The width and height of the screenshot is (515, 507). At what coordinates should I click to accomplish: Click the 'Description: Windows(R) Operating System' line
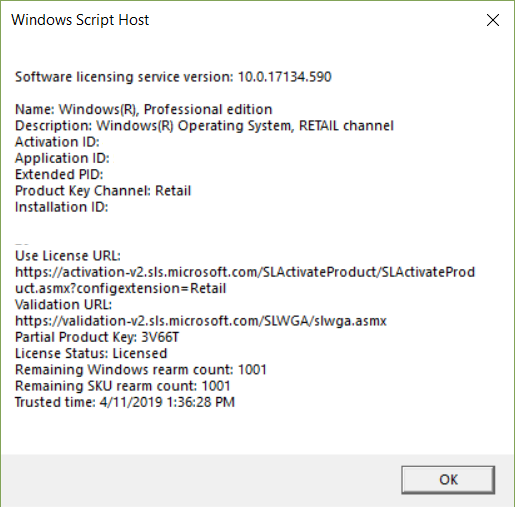click(204, 126)
